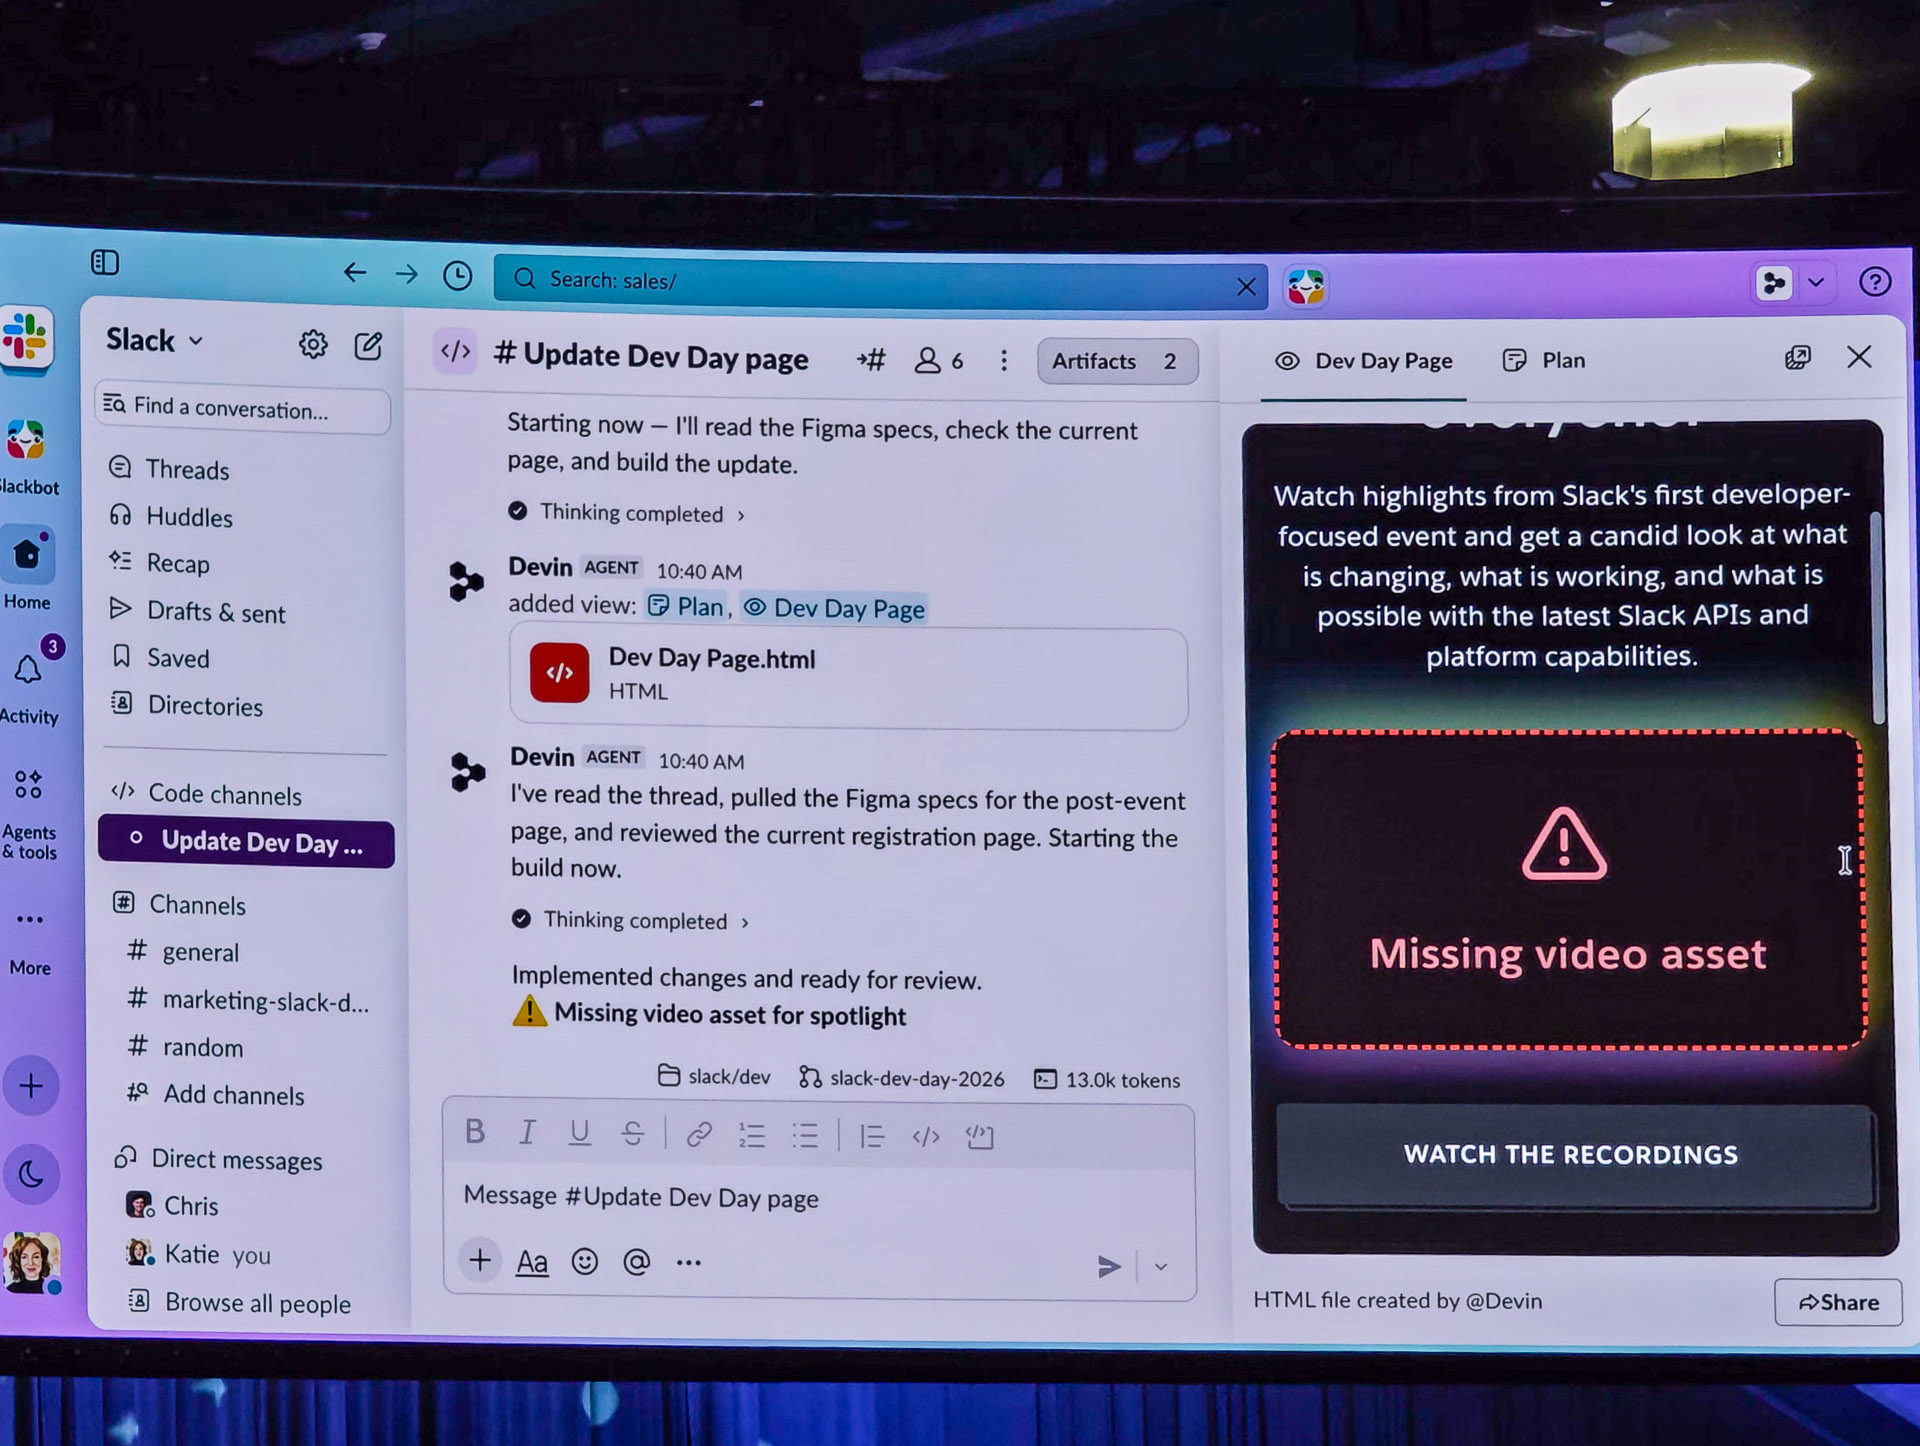Open the Slack workspace name dropdown
The width and height of the screenshot is (1920, 1446).
click(155, 340)
